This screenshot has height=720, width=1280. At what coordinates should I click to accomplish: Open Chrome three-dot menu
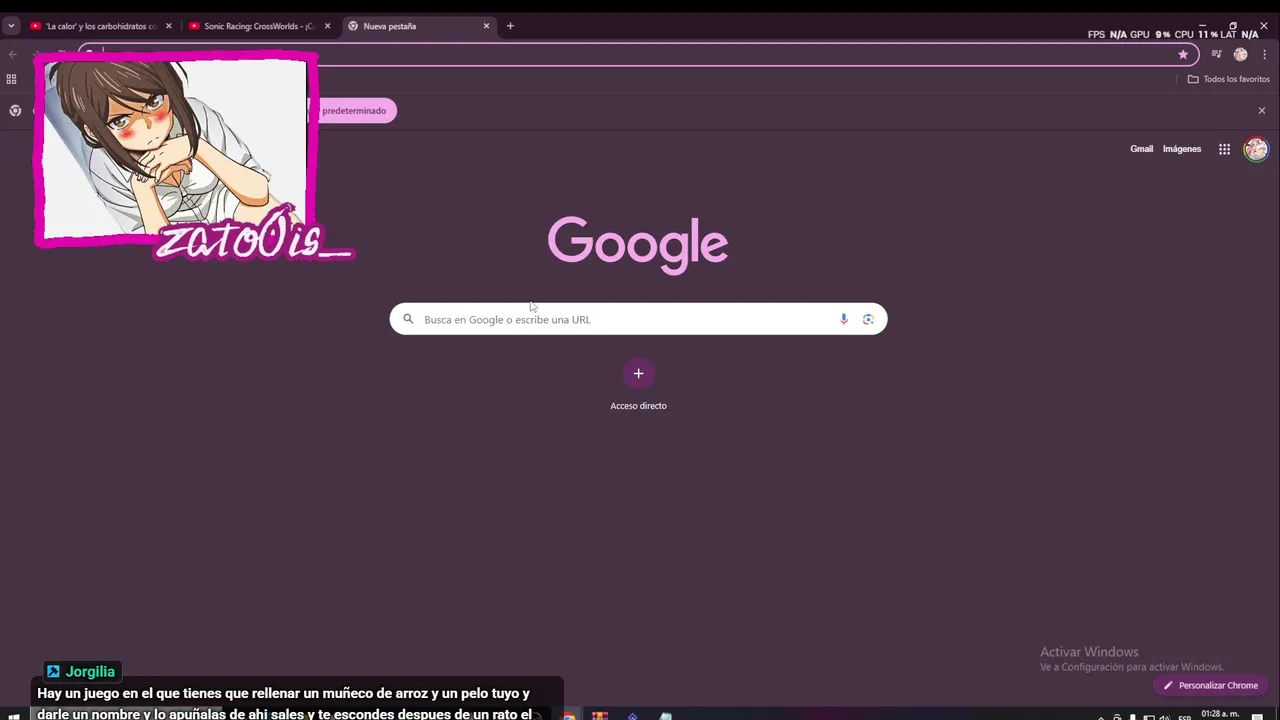coord(1264,55)
